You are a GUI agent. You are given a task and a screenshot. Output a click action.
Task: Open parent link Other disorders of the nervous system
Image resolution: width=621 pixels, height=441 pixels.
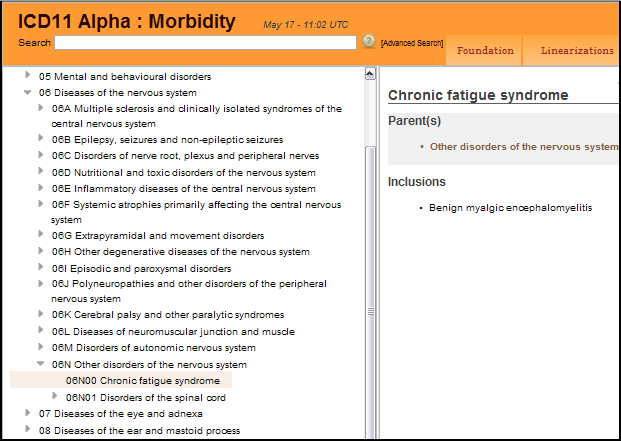[x=524, y=147]
